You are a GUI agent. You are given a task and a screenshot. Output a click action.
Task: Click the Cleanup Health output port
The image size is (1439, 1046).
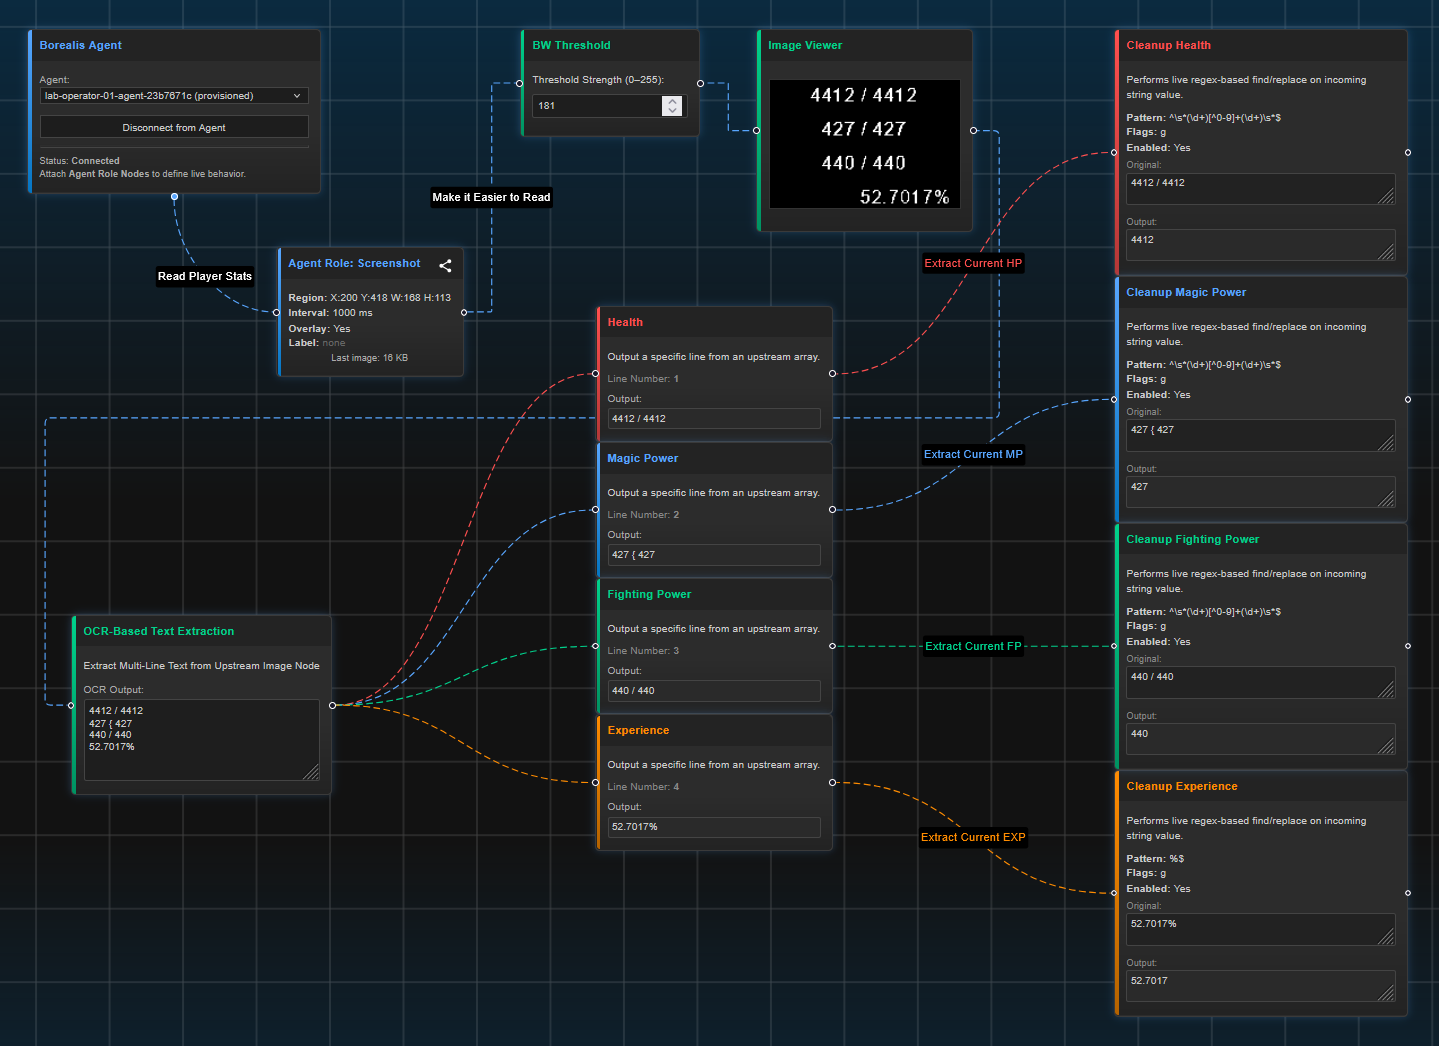point(1408,152)
